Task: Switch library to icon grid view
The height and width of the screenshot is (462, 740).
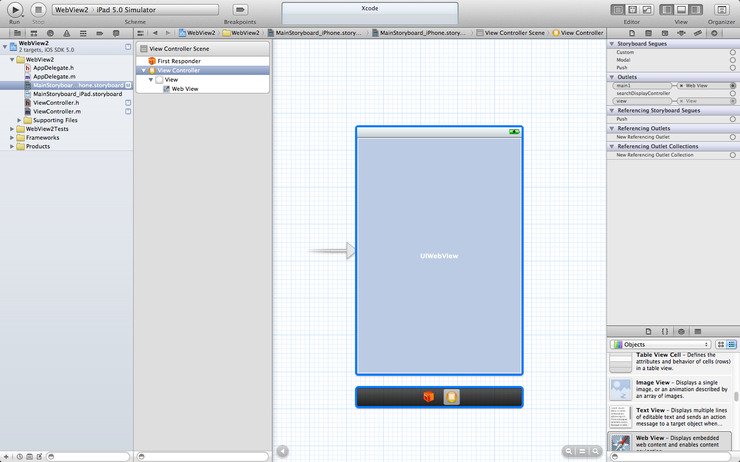Action: [x=721, y=344]
